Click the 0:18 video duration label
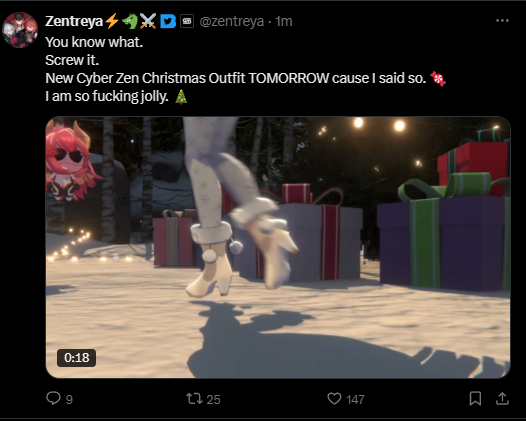 tap(76, 358)
